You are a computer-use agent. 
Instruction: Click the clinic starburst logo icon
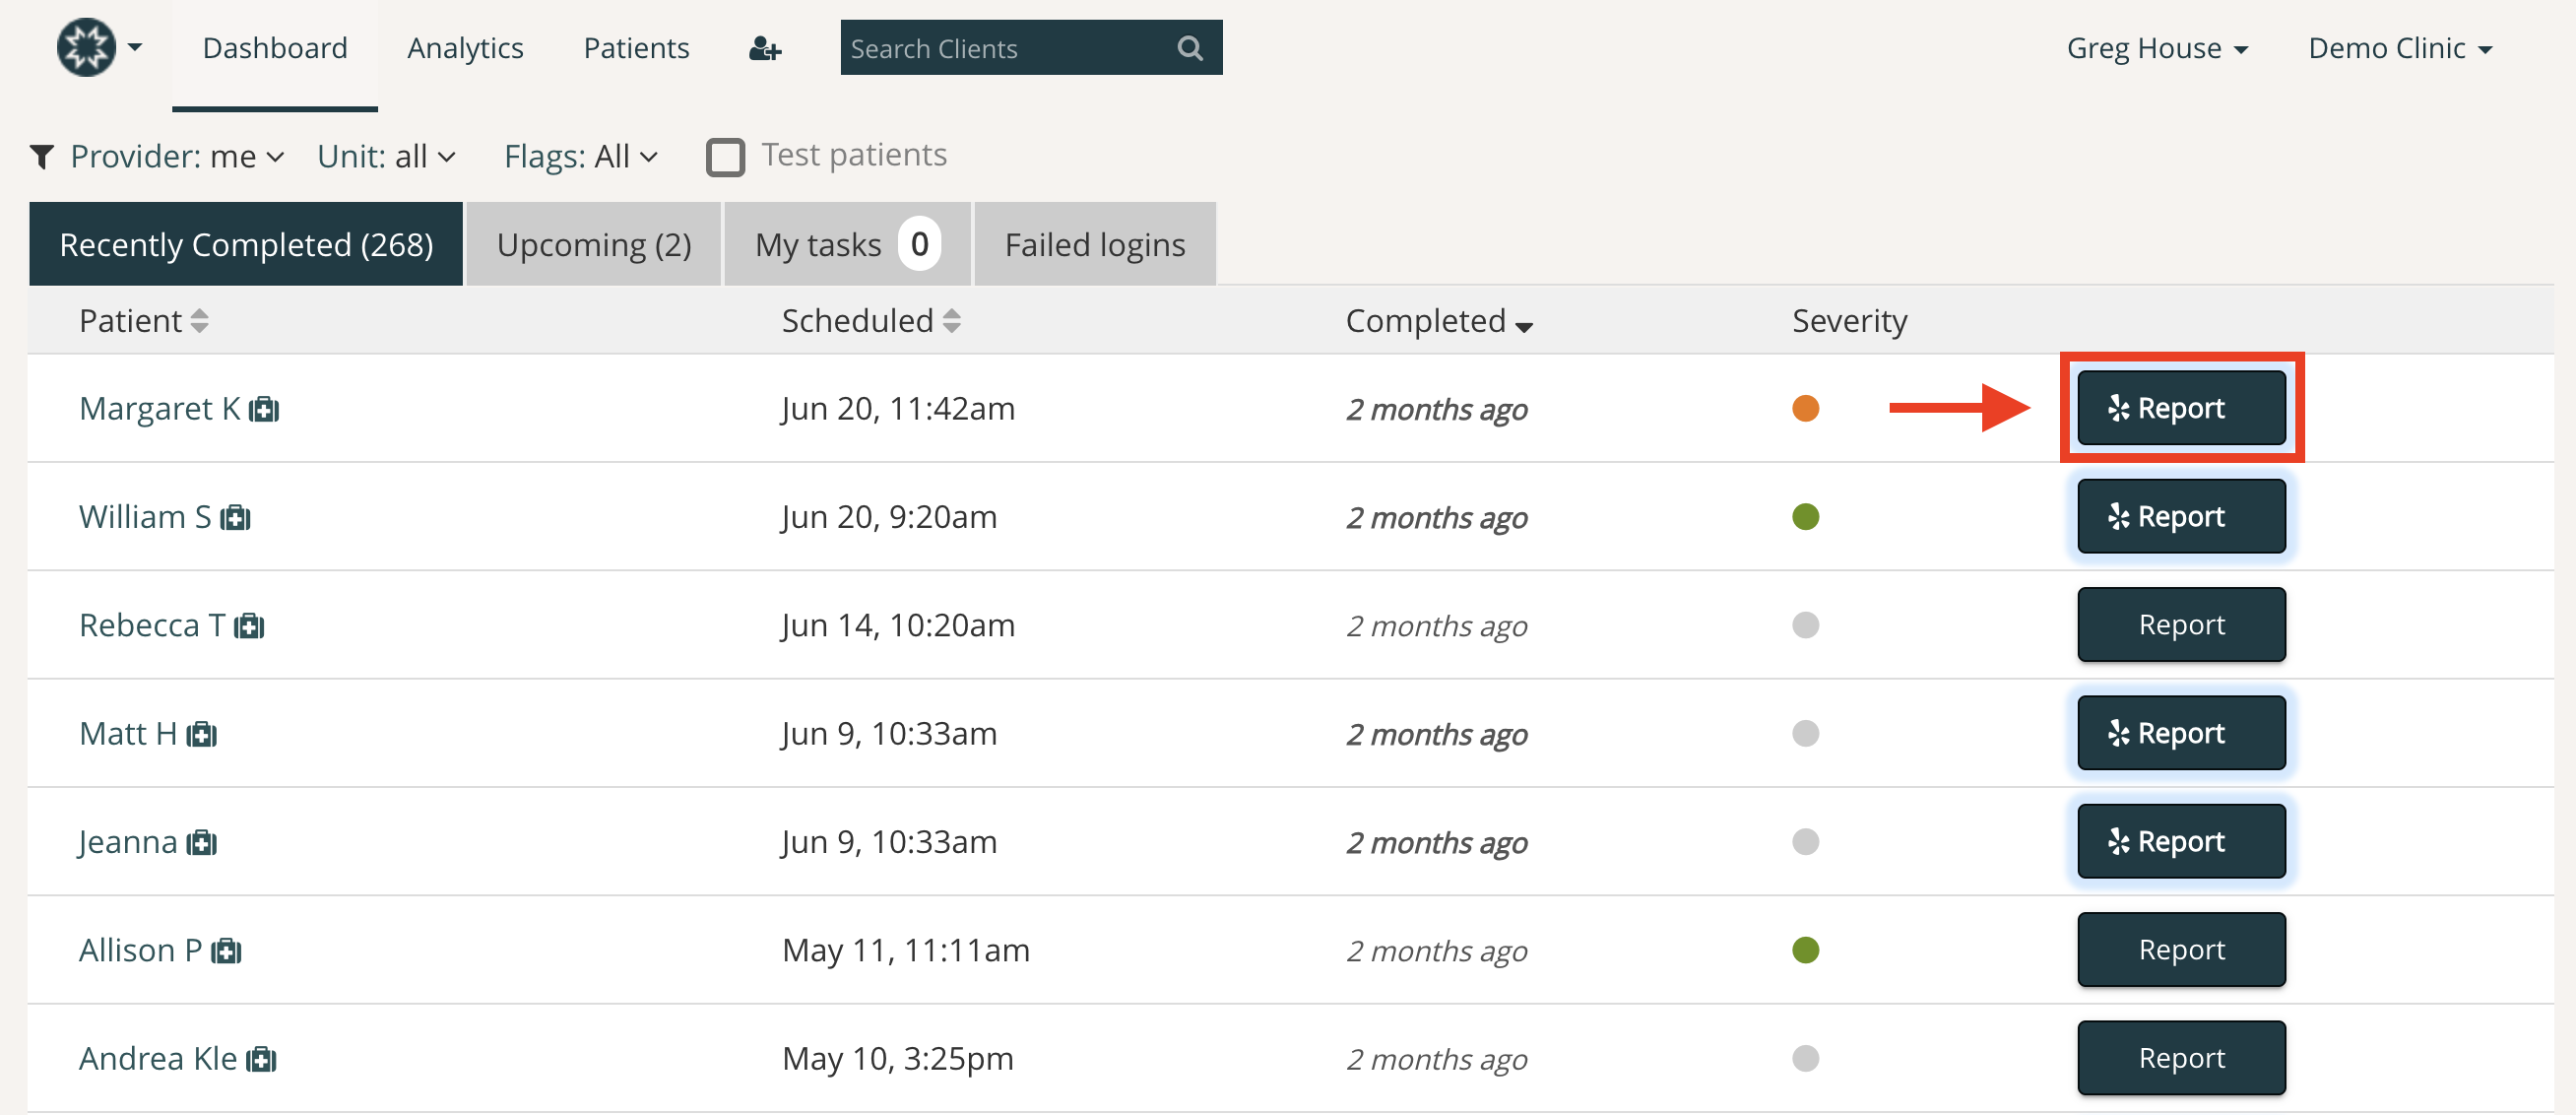[x=86, y=47]
